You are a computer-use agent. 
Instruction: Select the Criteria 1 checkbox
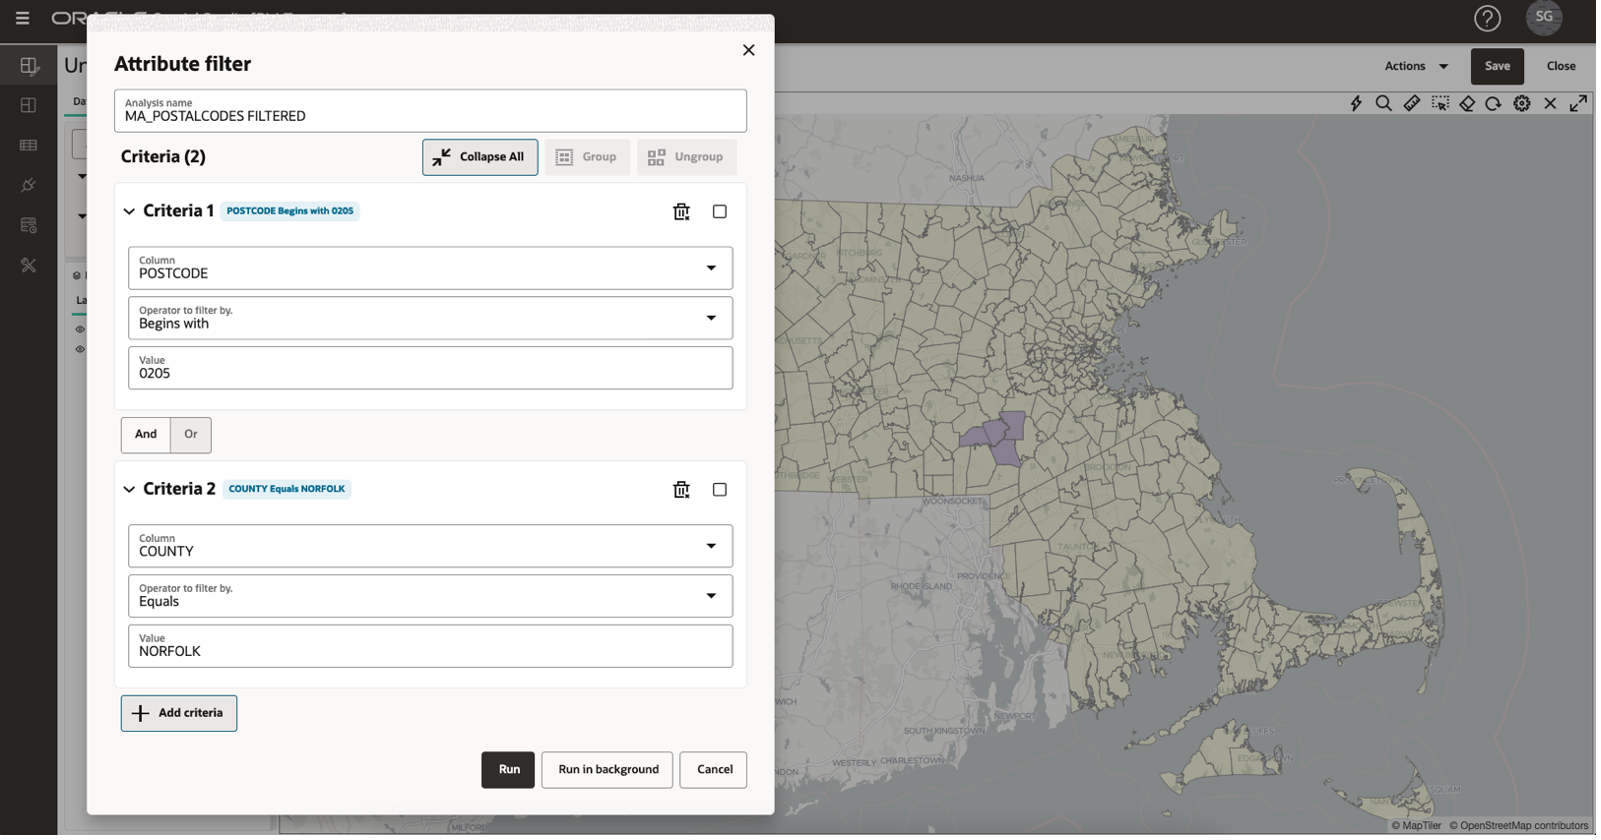[x=721, y=212]
